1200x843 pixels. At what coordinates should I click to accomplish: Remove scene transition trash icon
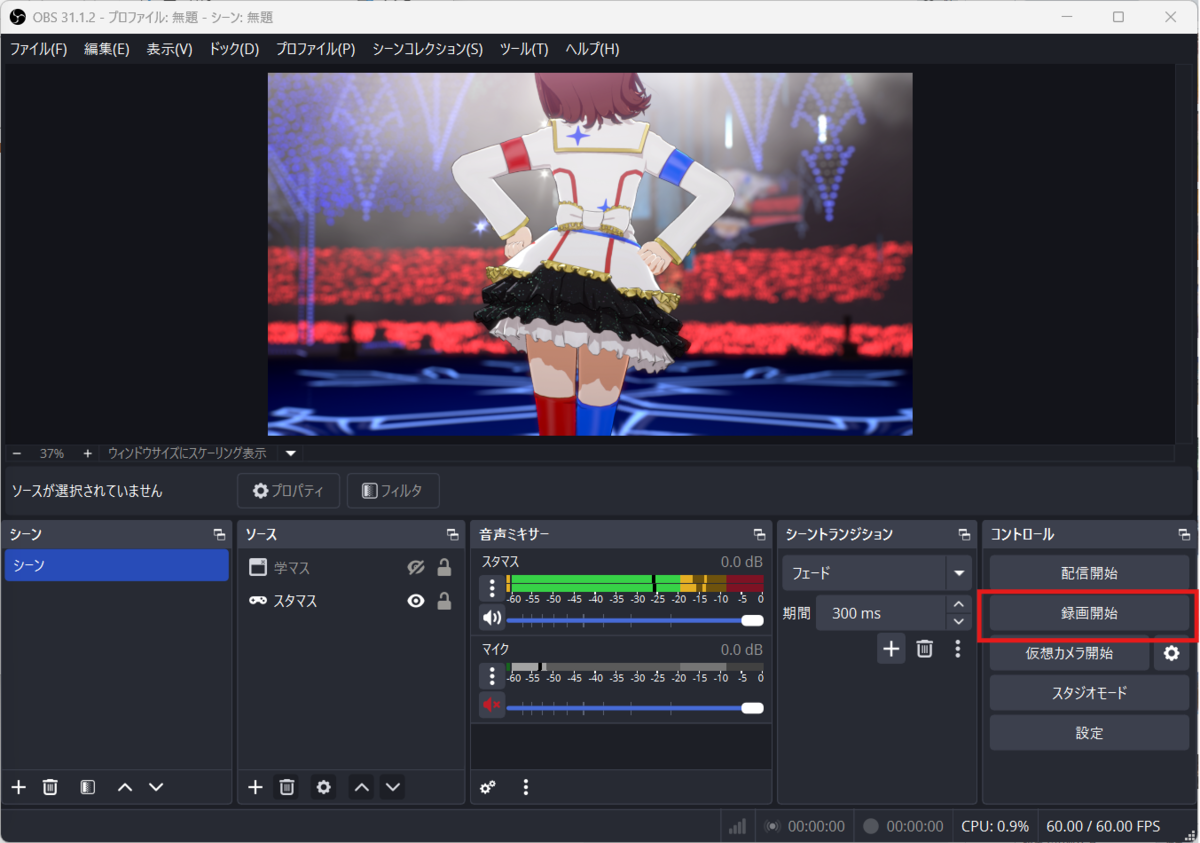coord(925,649)
